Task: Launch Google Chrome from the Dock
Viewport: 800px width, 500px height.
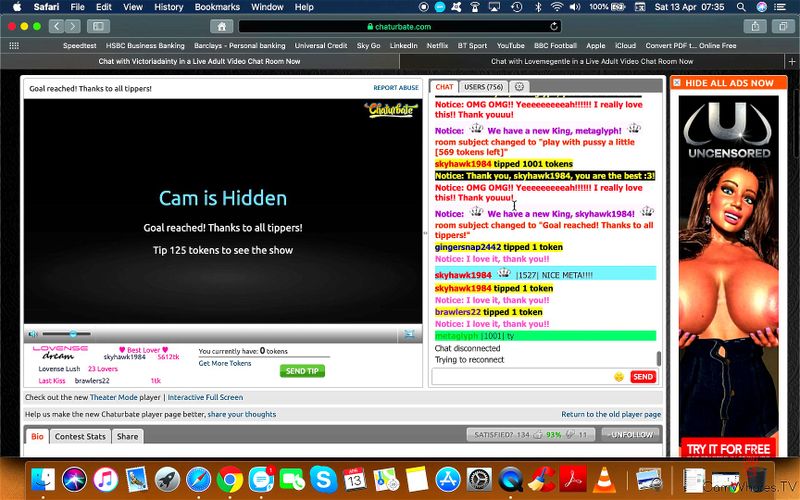Action: tap(230, 480)
